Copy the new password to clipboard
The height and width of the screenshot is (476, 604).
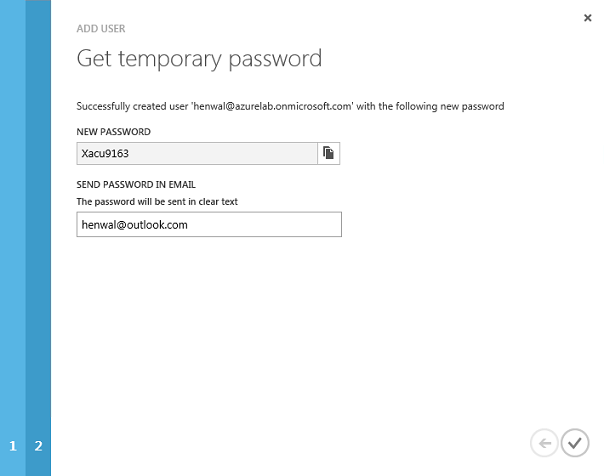(x=329, y=153)
